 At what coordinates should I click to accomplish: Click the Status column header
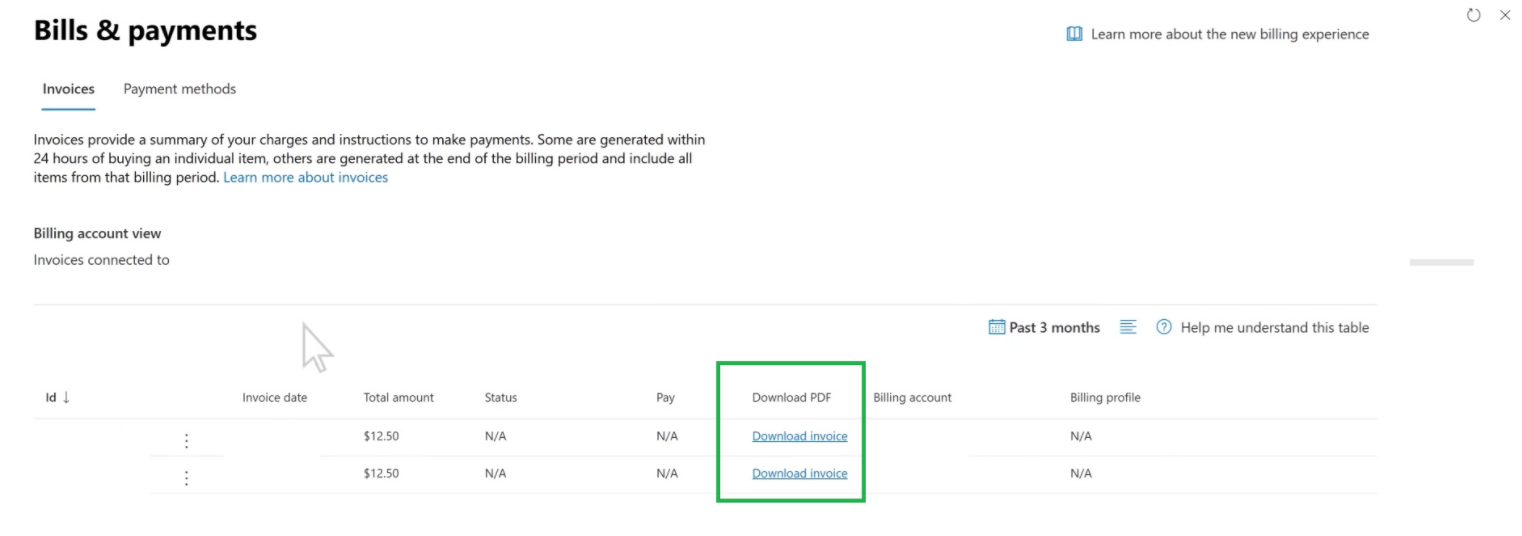pyautogui.click(x=501, y=397)
